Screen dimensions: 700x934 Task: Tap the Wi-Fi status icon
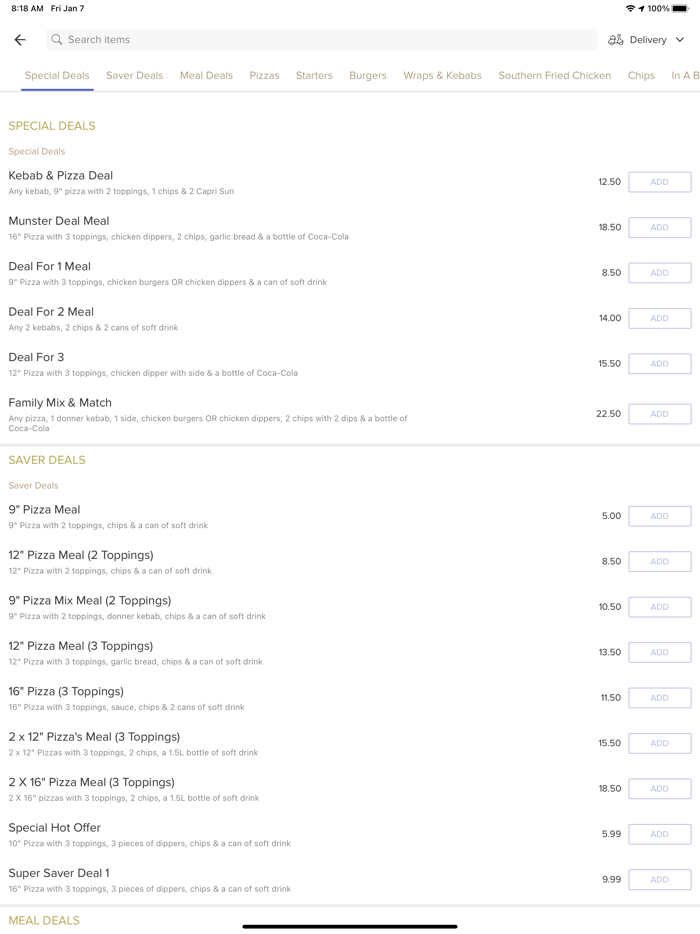click(630, 8)
